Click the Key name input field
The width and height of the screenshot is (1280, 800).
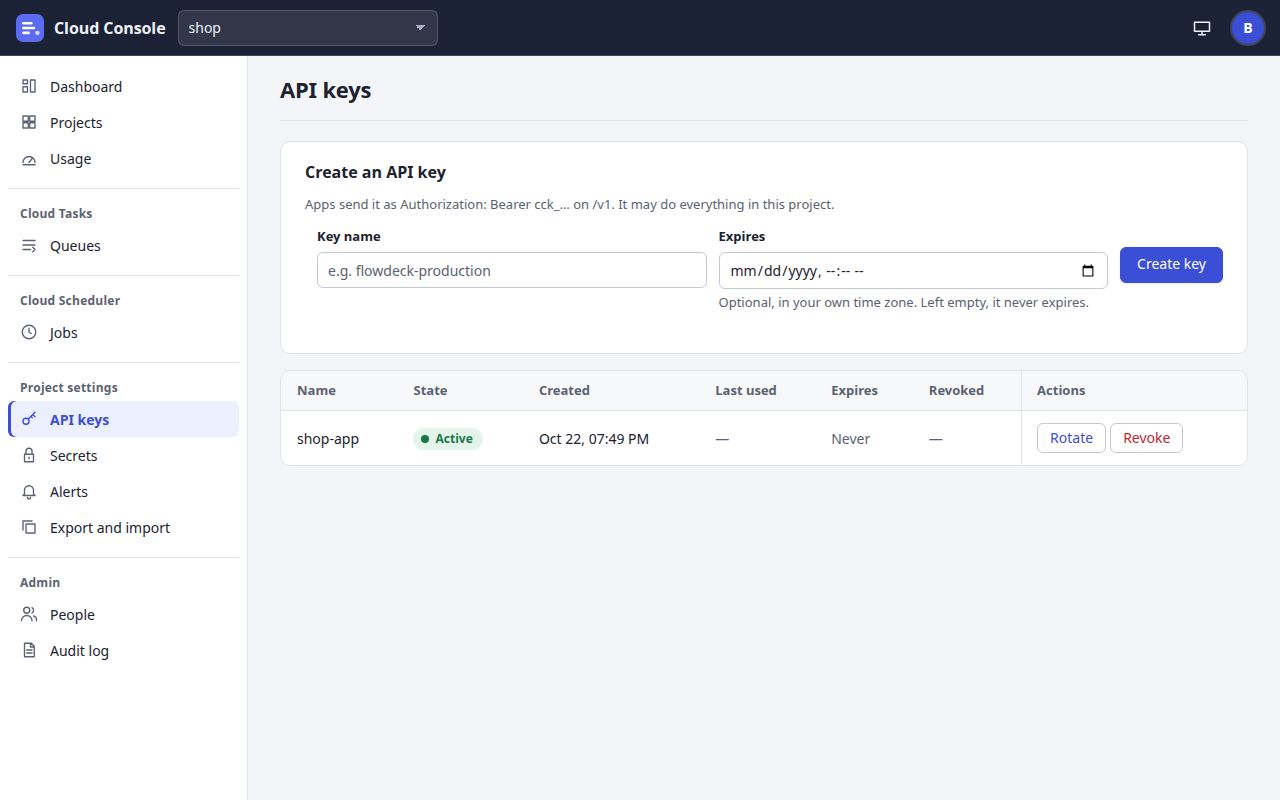click(x=512, y=270)
